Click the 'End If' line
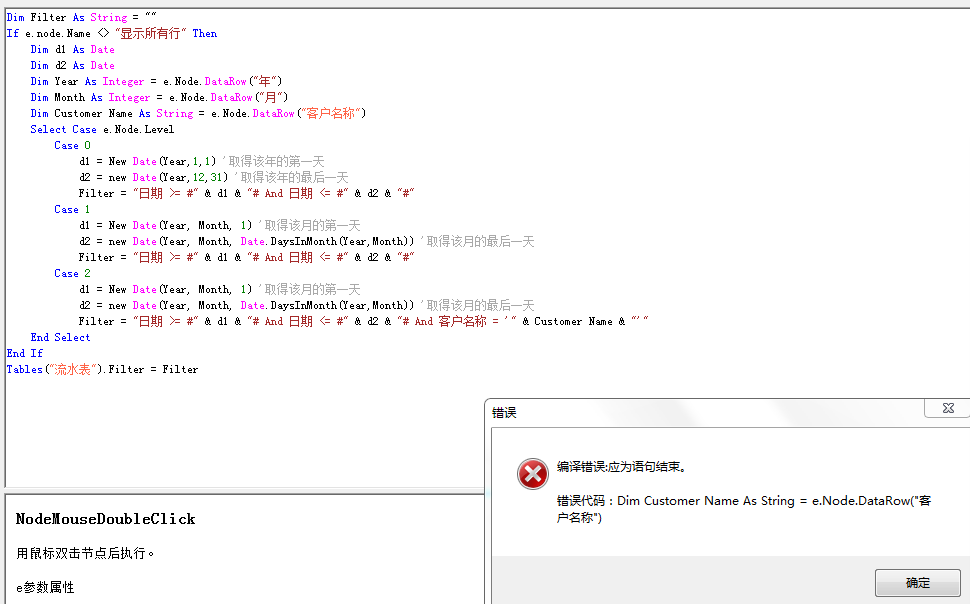This screenshot has width=970, height=604. (25, 353)
